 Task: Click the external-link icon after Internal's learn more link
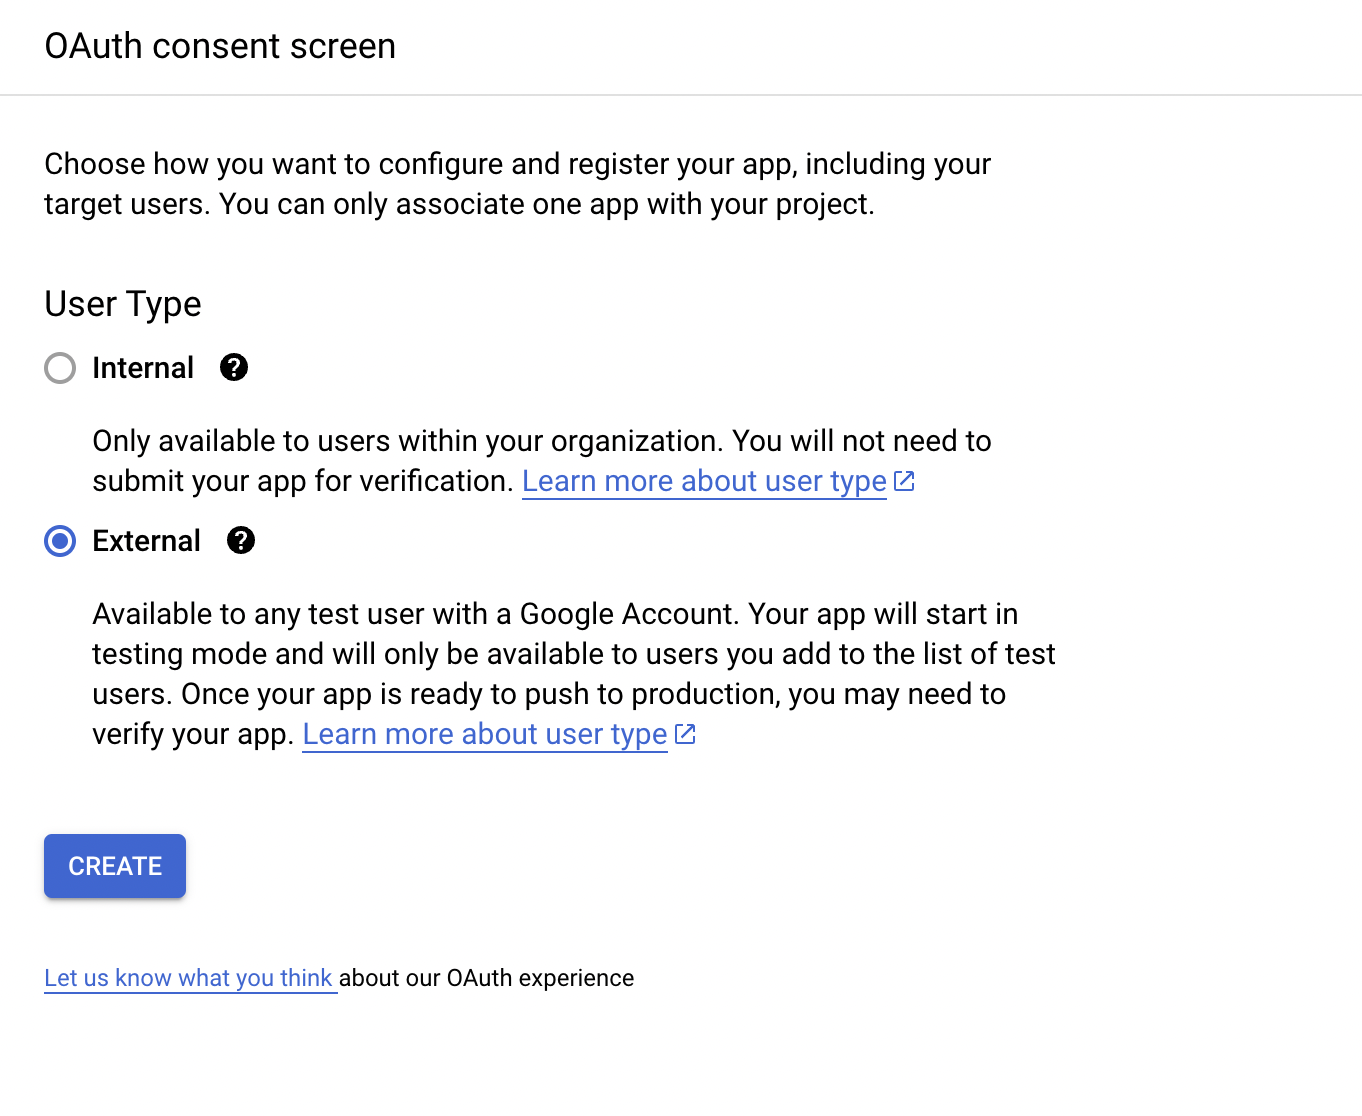(x=904, y=480)
